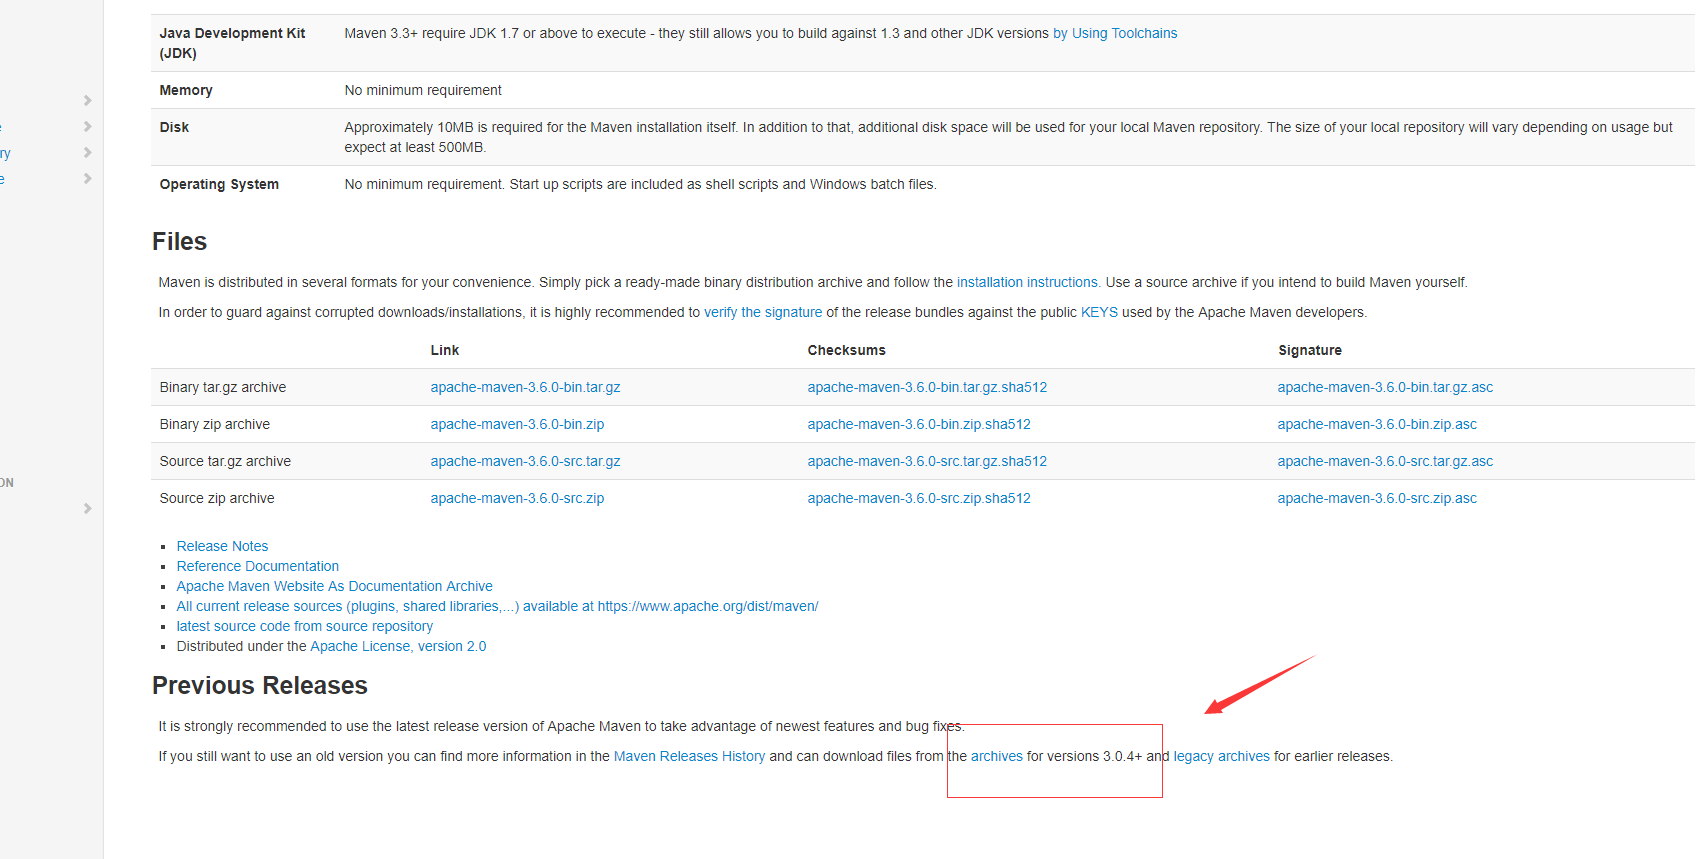Click the Disk requirement text about 10MB
Screen dimensions: 1698x859
click(1008, 137)
